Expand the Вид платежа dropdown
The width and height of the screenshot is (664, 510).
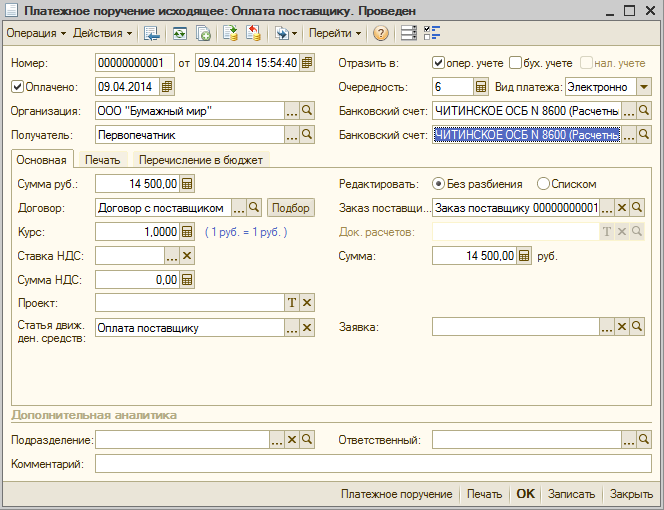click(x=644, y=87)
